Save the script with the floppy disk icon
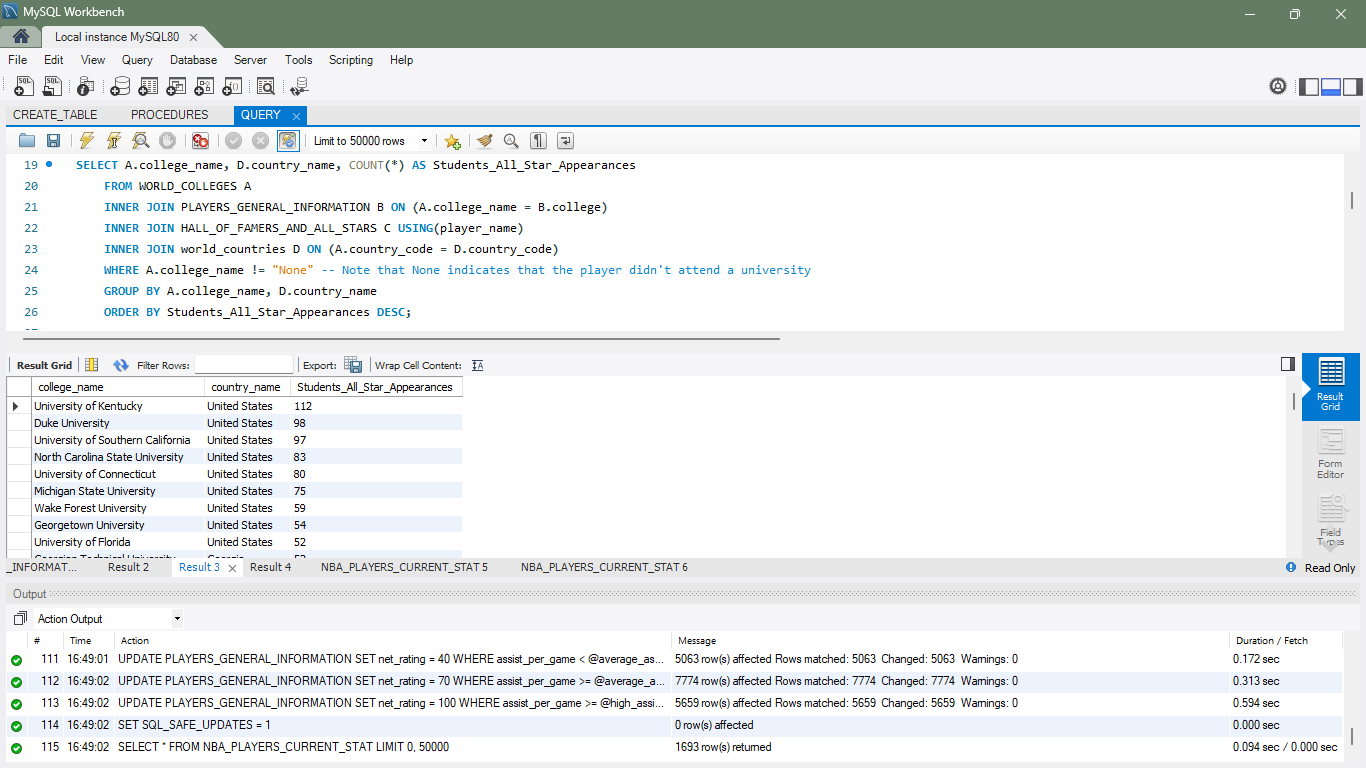 pos(54,141)
